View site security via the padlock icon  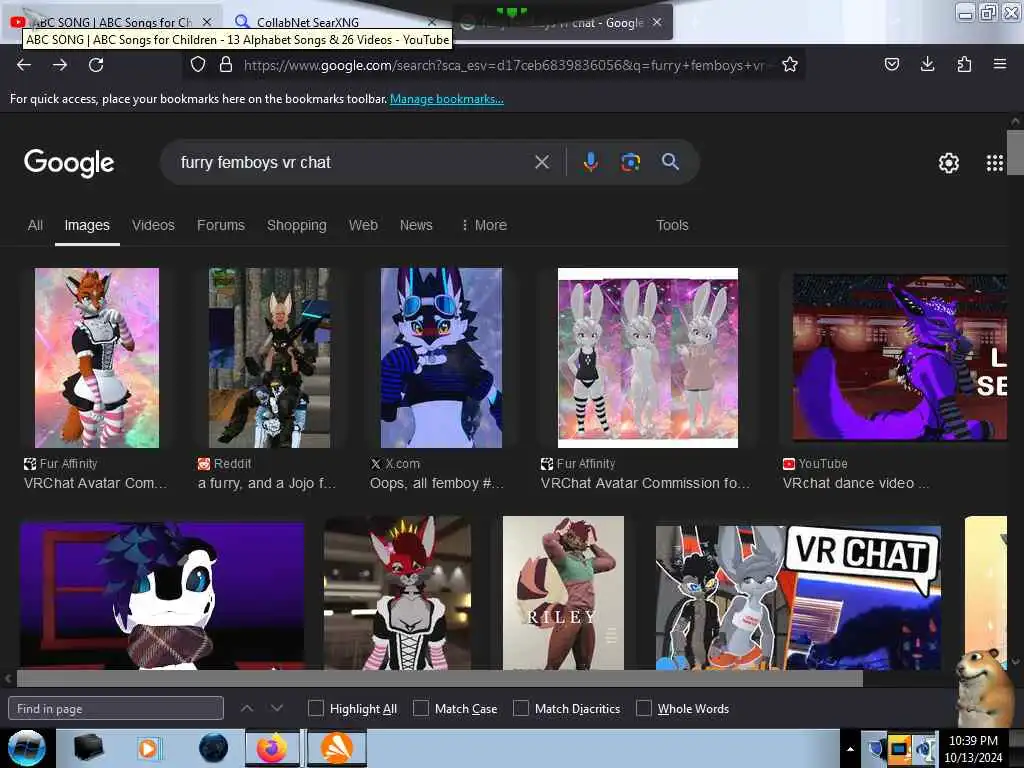pos(226,65)
